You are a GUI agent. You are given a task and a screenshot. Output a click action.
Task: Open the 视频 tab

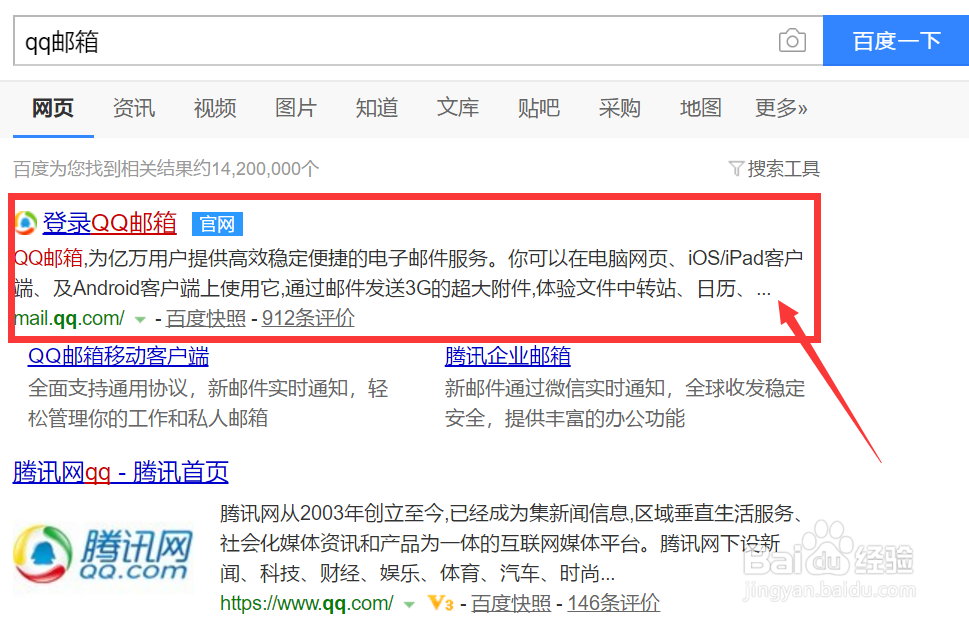click(x=215, y=108)
